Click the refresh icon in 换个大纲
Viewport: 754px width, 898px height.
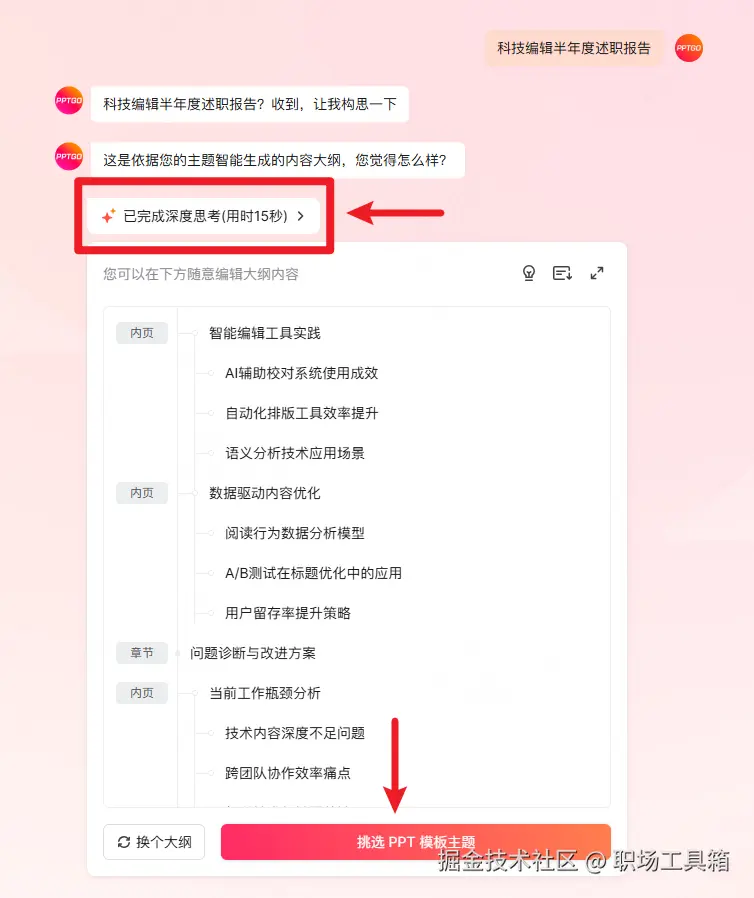124,842
